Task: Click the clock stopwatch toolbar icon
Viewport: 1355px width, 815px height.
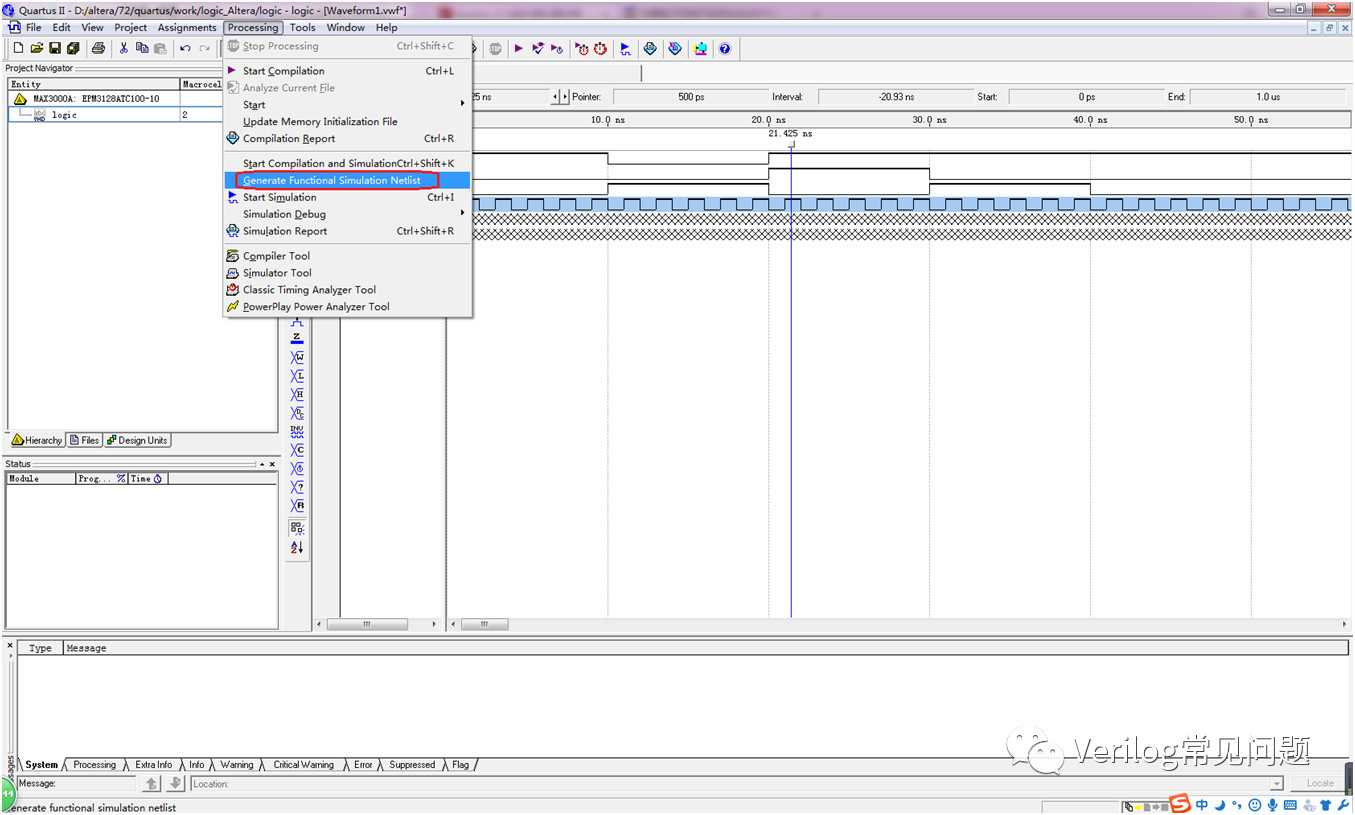Action: coord(600,48)
